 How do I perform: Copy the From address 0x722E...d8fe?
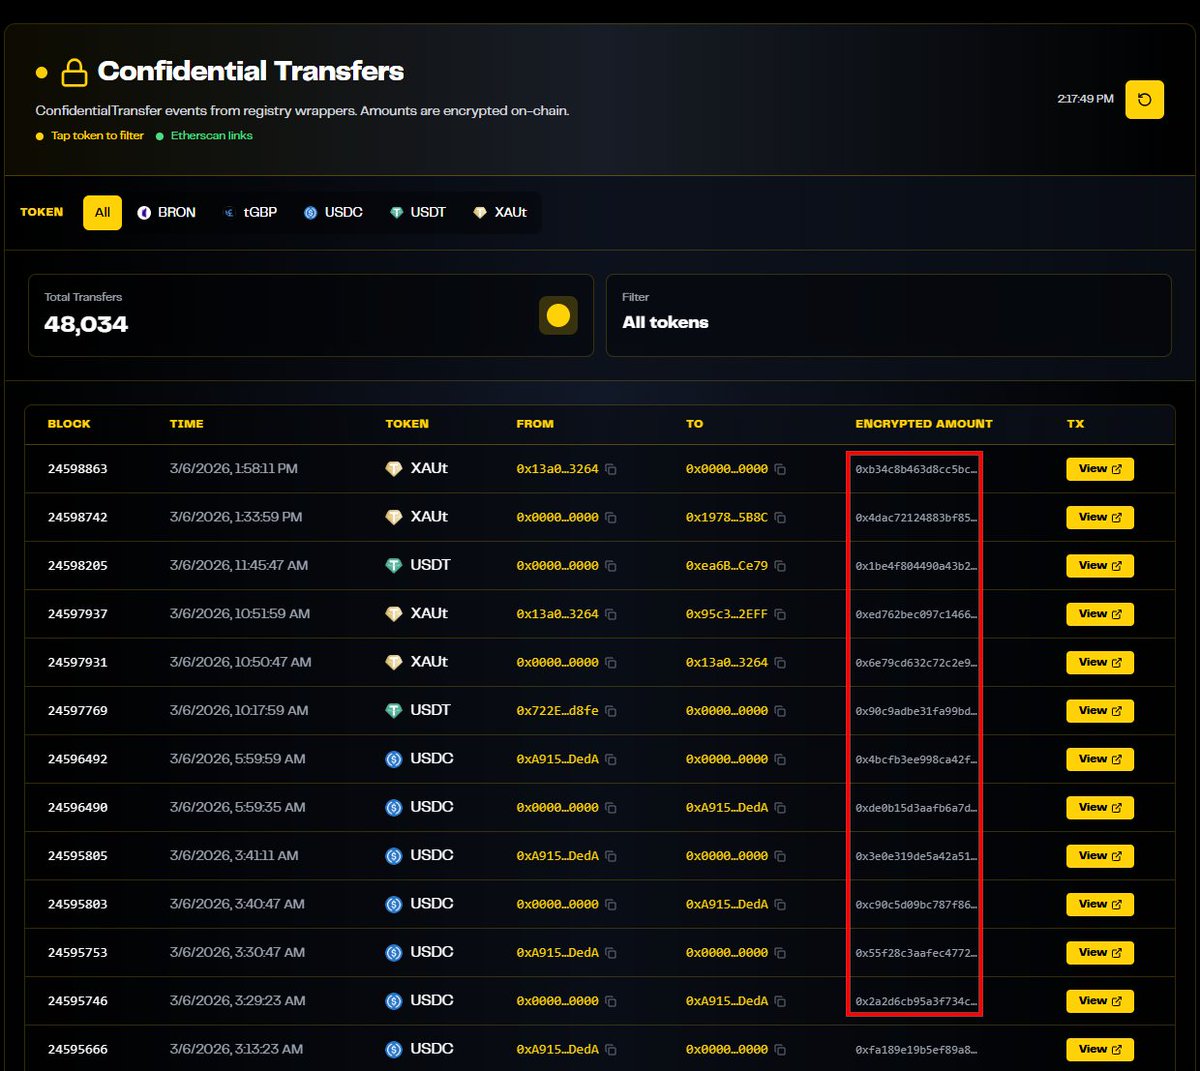611,711
